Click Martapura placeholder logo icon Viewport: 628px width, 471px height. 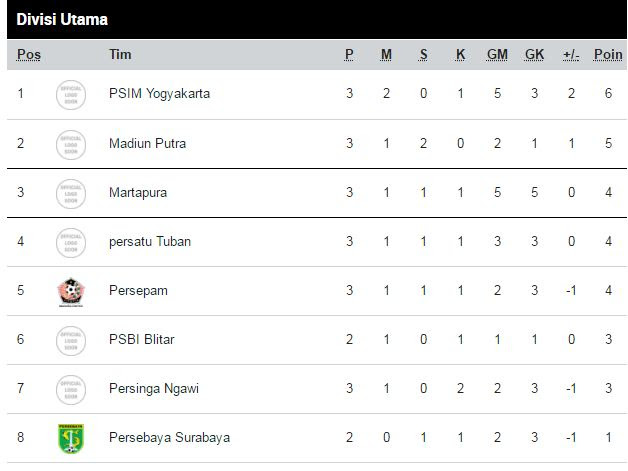point(71,194)
